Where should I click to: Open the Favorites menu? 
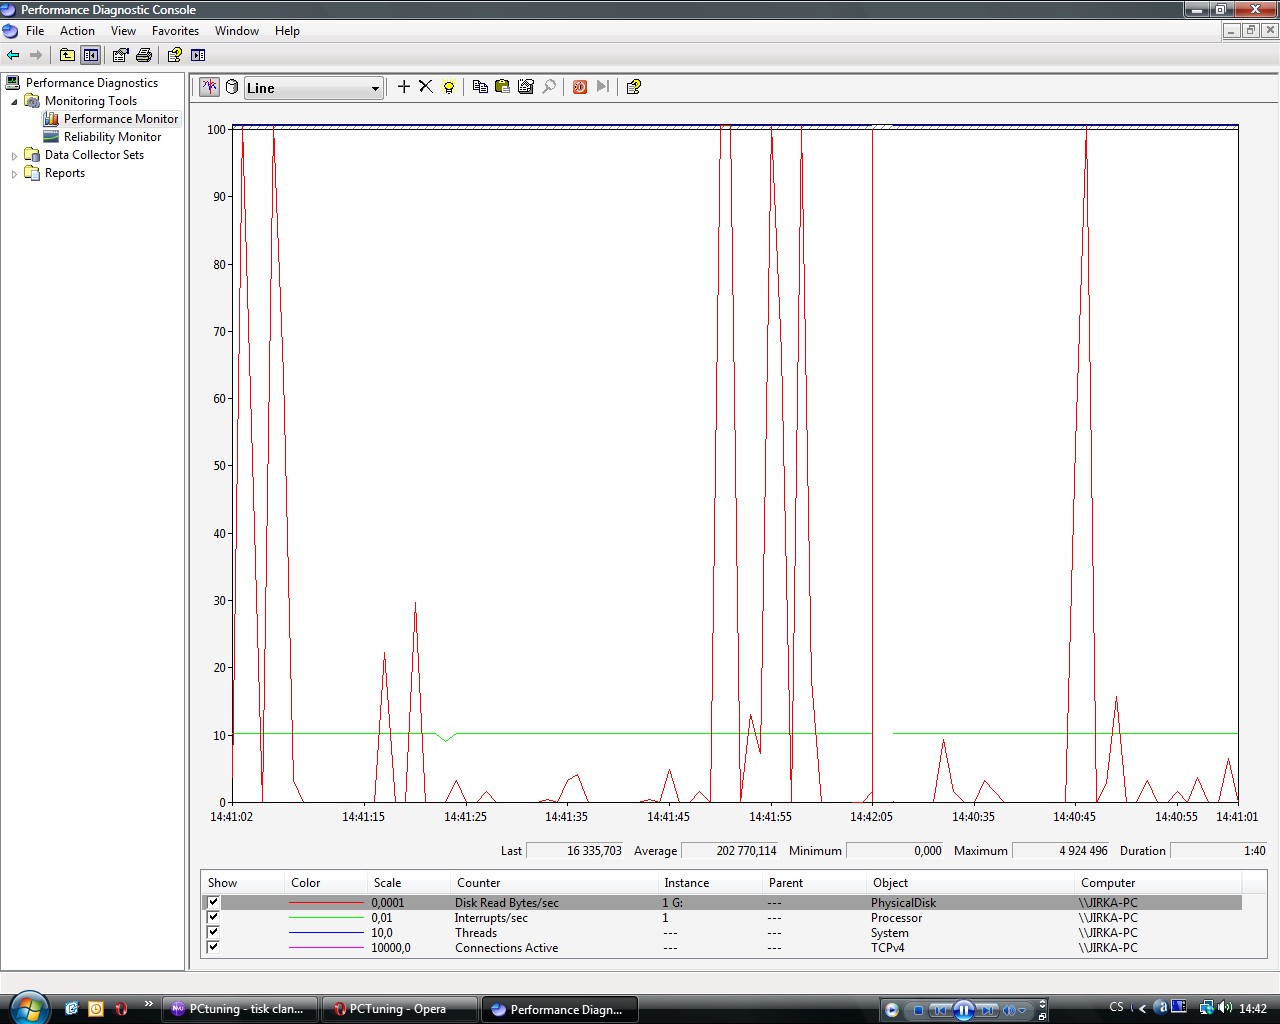(x=175, y=31)
